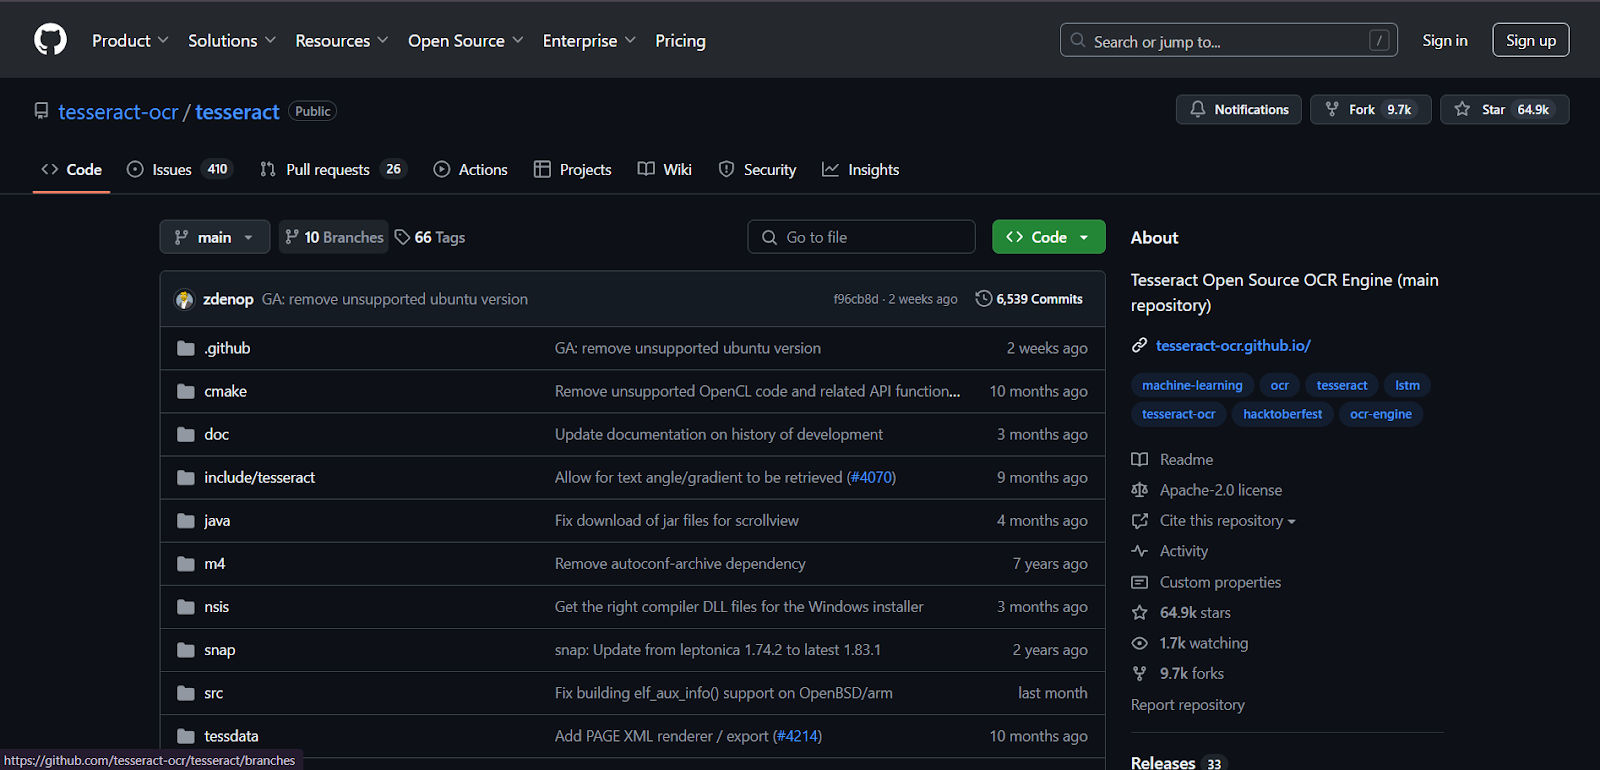Click the snap folder icon
This screenshot has height=770, width=1600.
[185, 650]
